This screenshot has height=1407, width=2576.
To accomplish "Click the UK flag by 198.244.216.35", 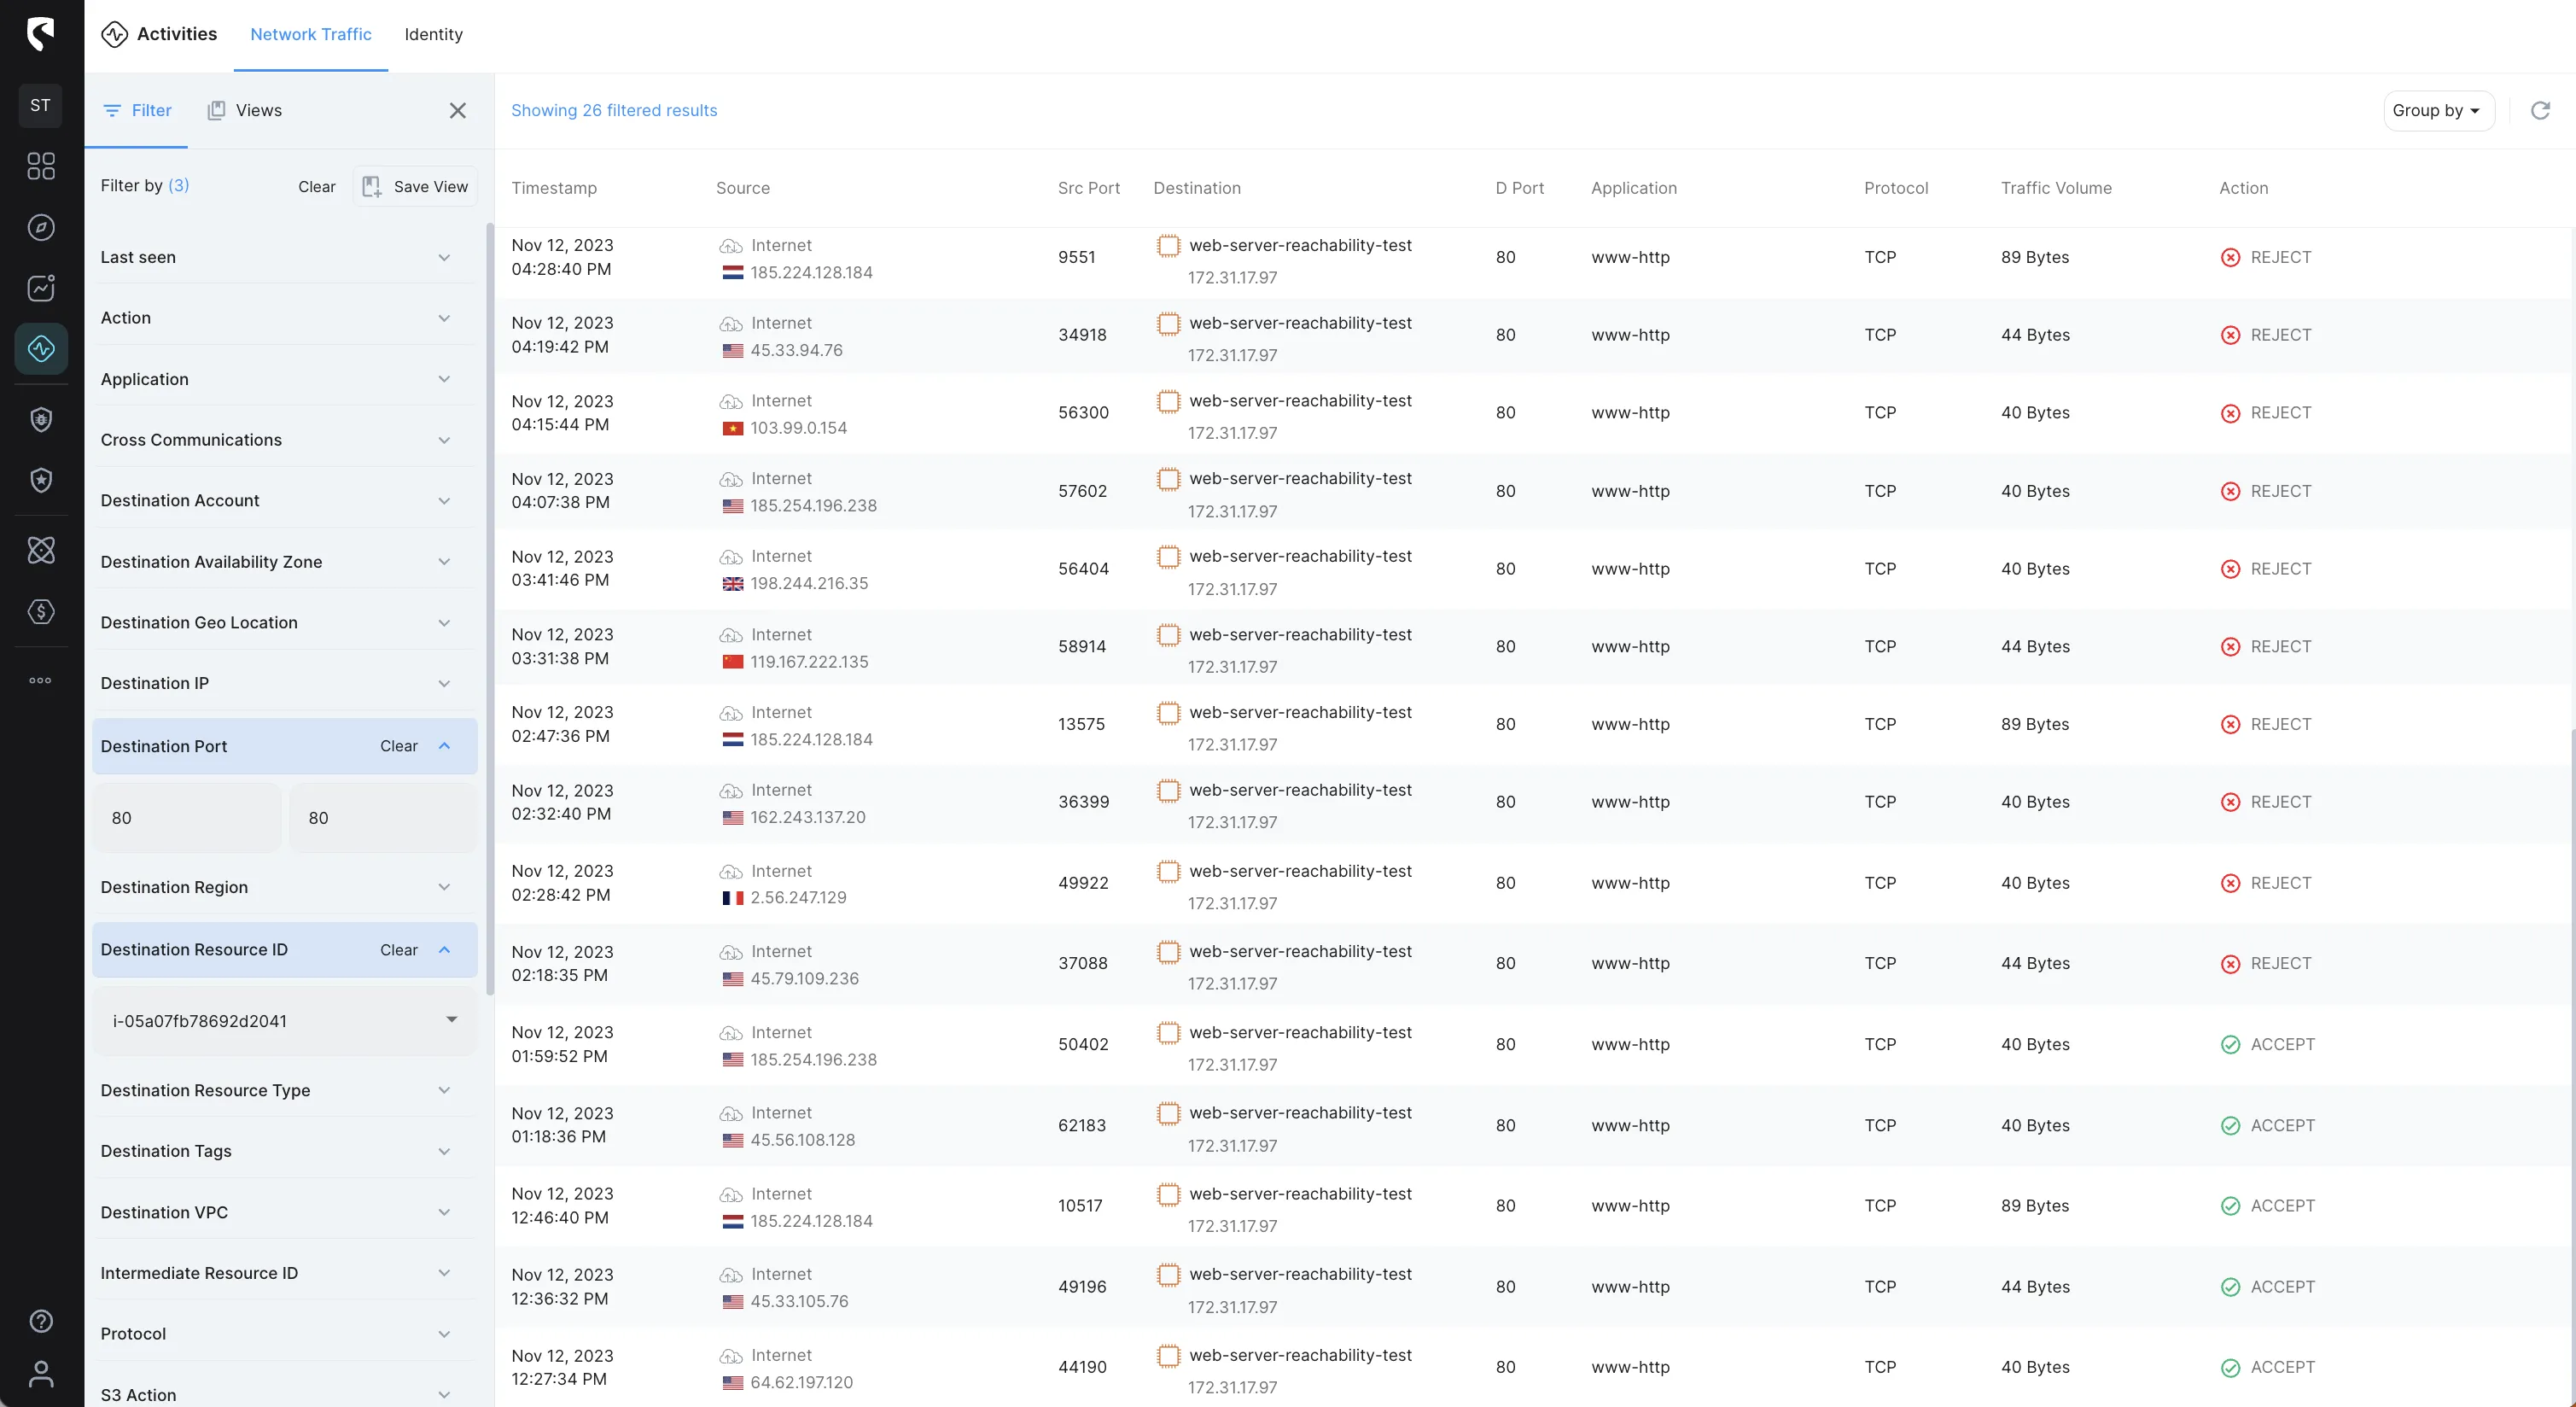I will (x=733, y=584).
